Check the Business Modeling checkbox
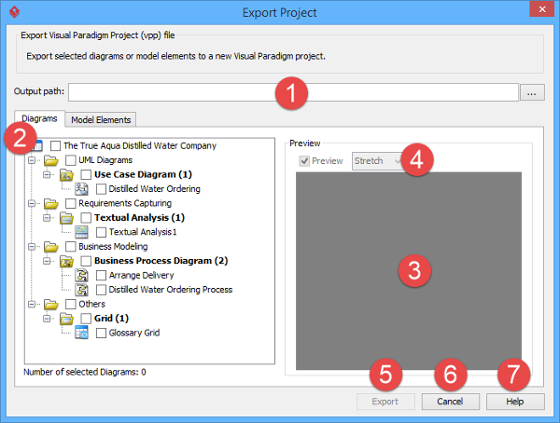Screen dimensions: 560x423 (70, 247)
